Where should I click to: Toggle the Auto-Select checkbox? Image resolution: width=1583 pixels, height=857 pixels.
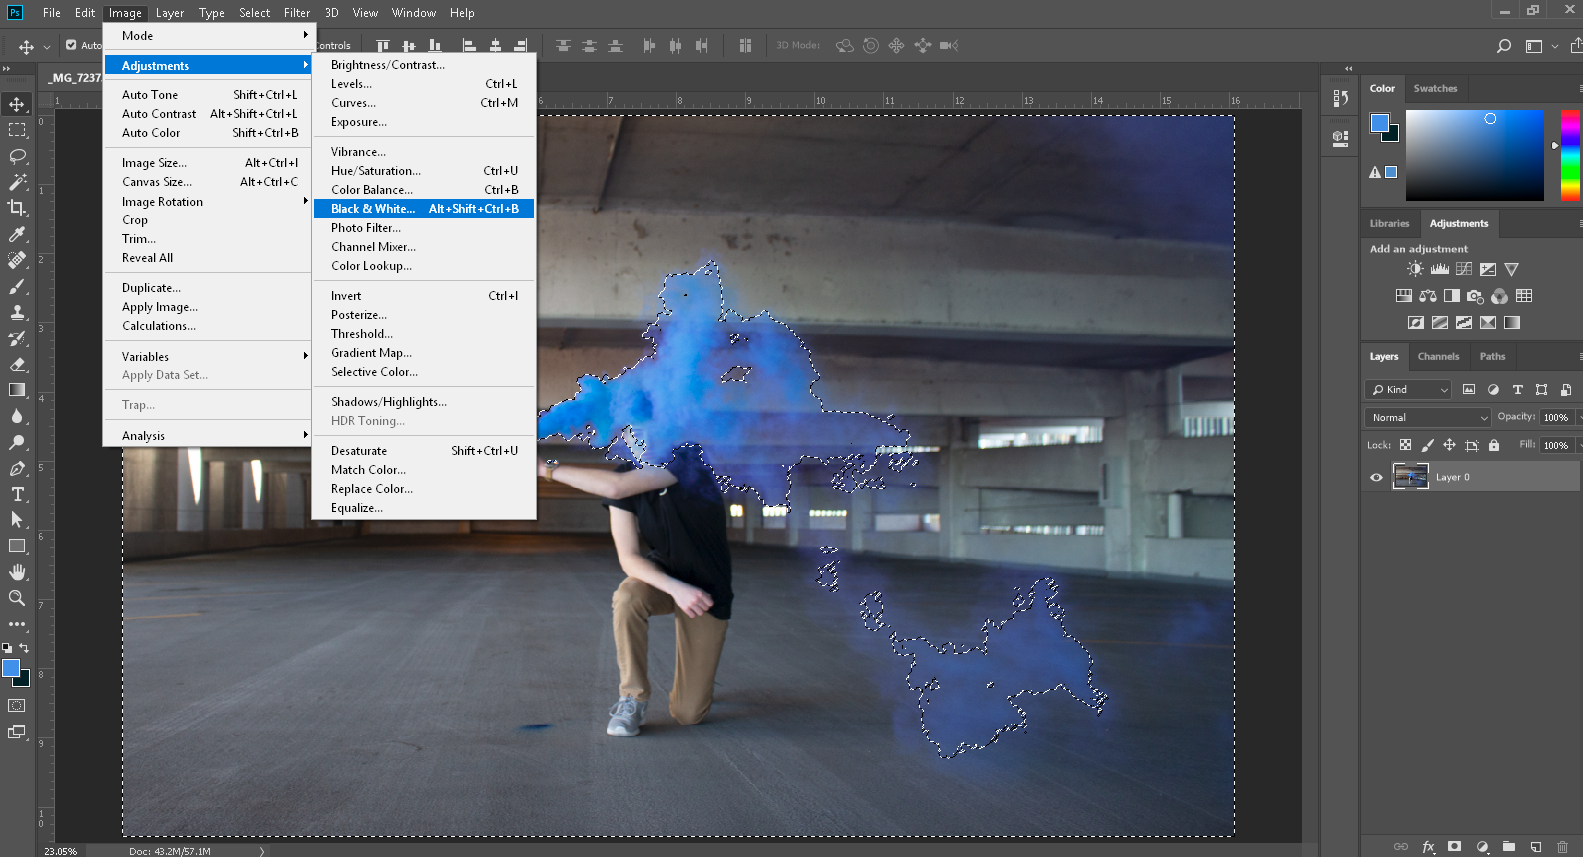[x=71, y=45]
